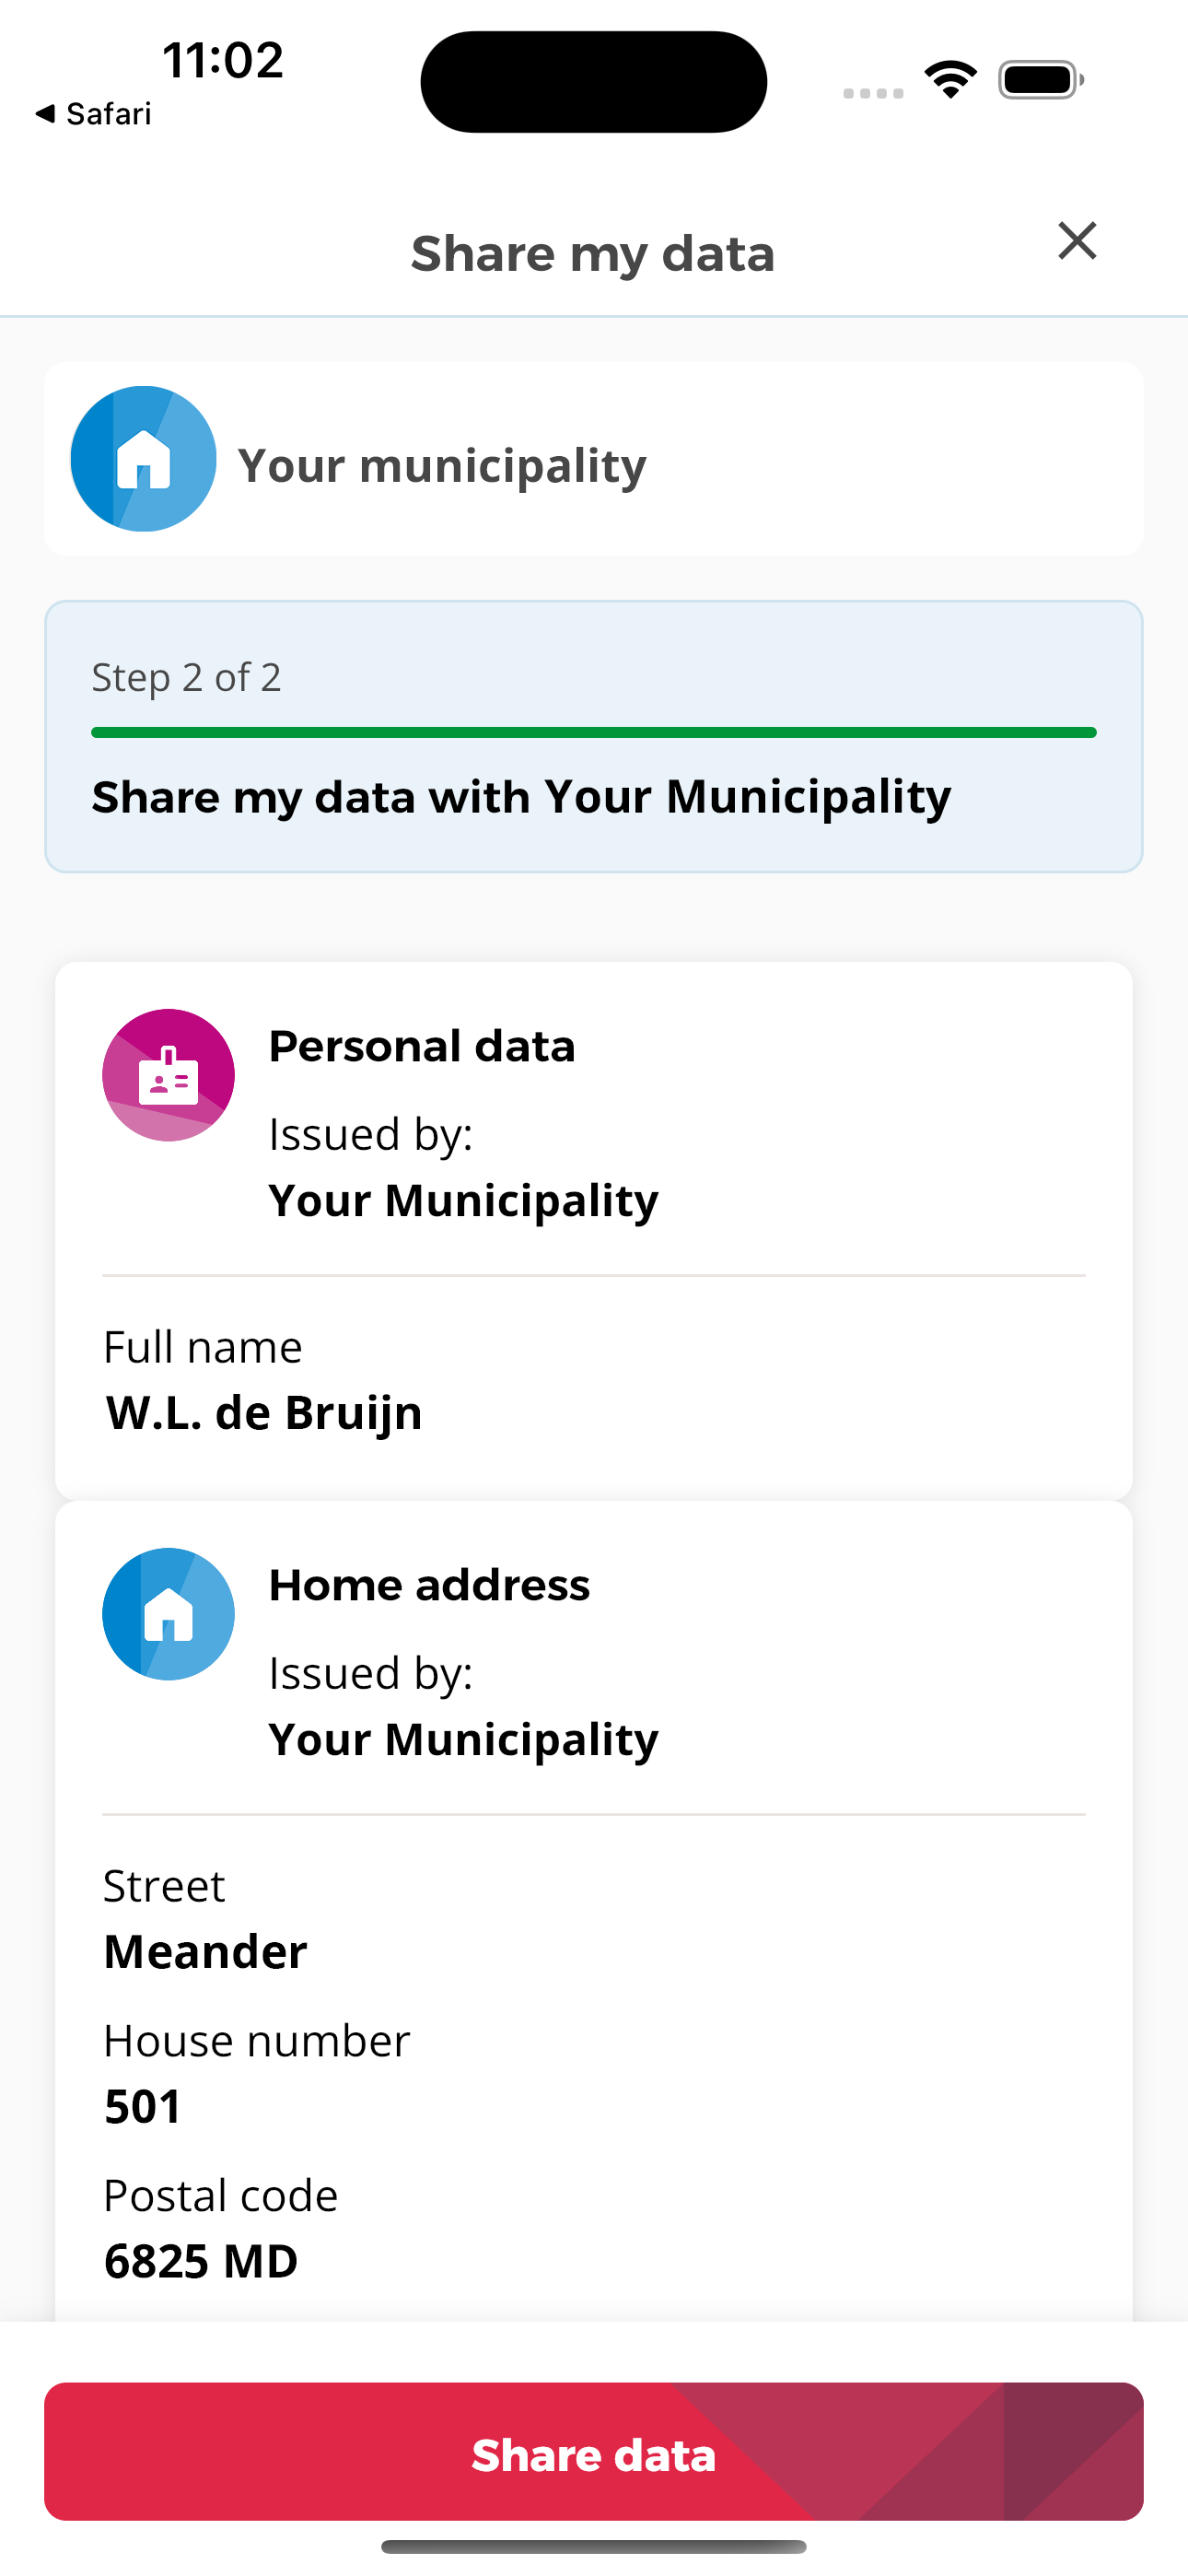Close the Share my data dialog
This screenshot has width=1188, height=2576.
[x=1077, y=241]
